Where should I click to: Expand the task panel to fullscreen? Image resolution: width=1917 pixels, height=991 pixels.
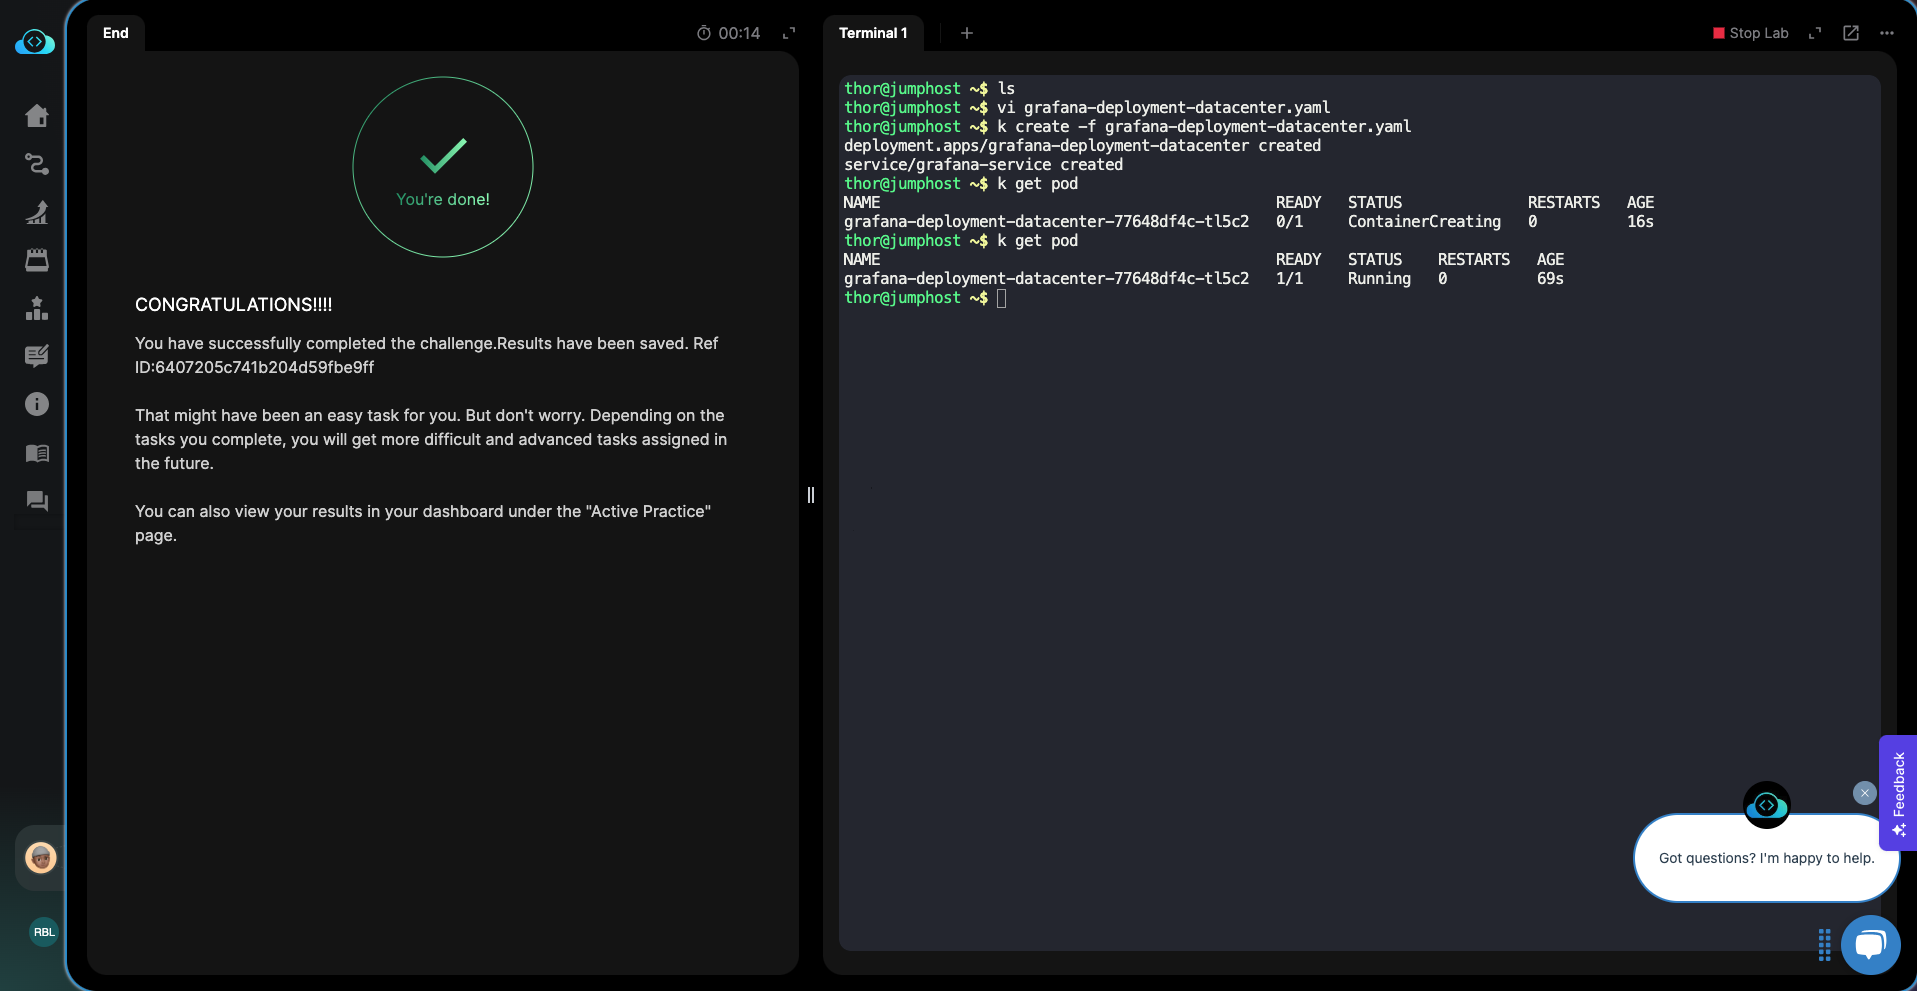coord(789,33)
